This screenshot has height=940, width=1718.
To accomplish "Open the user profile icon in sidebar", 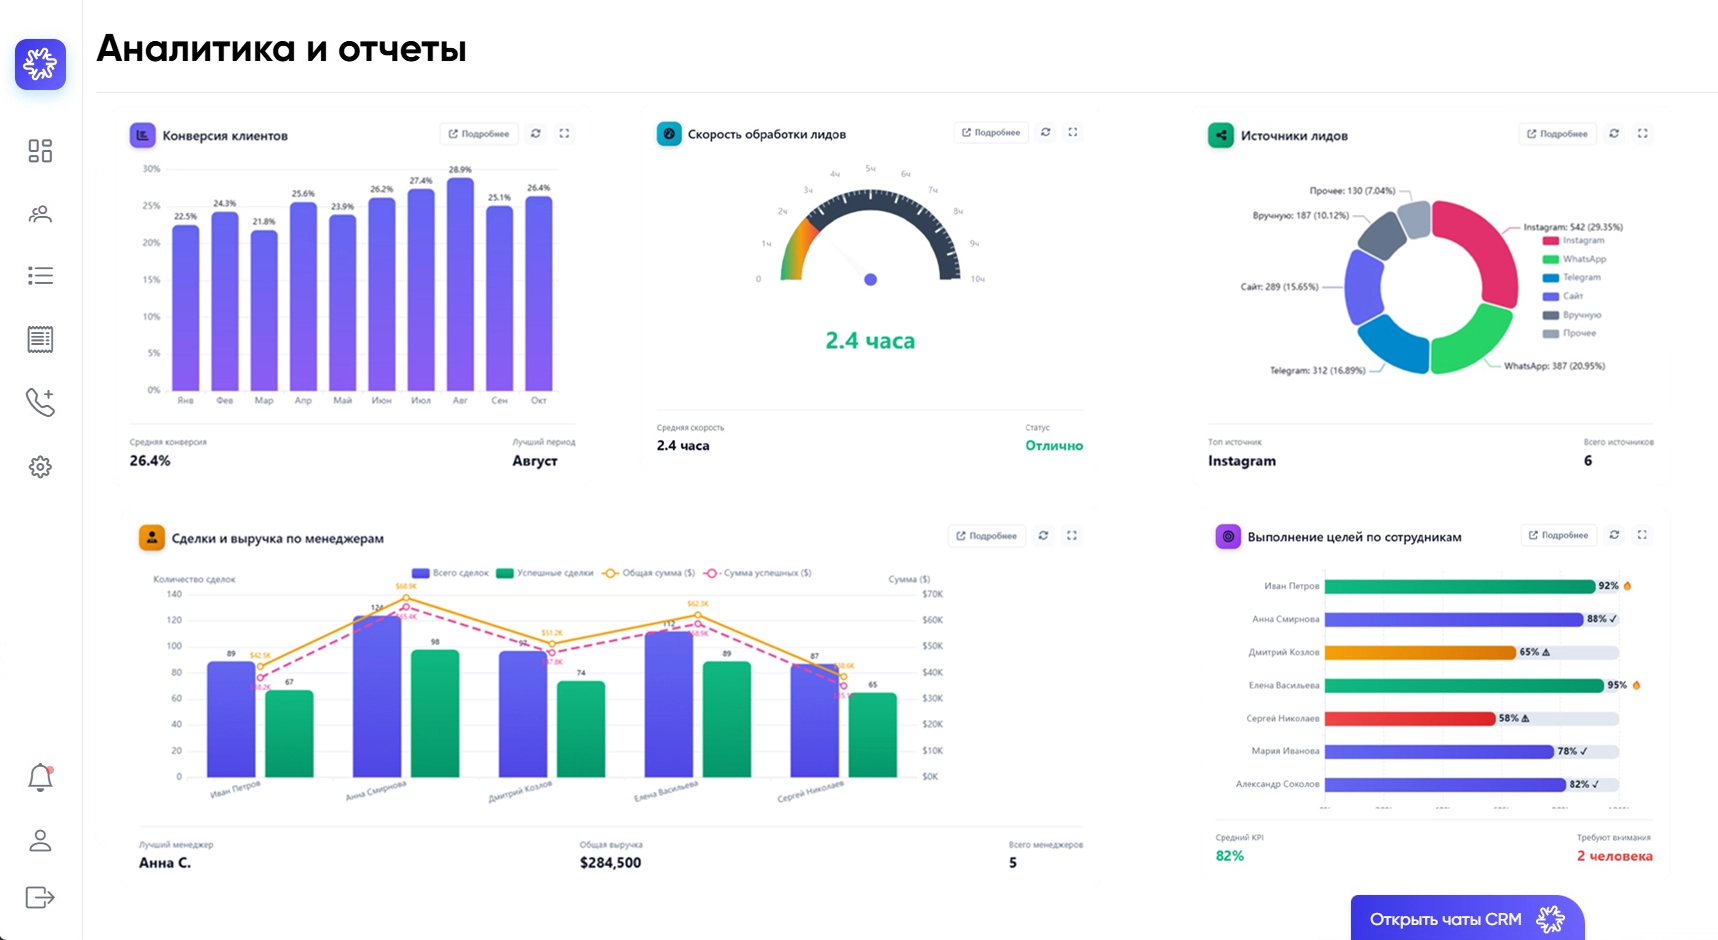I will 40,841.
